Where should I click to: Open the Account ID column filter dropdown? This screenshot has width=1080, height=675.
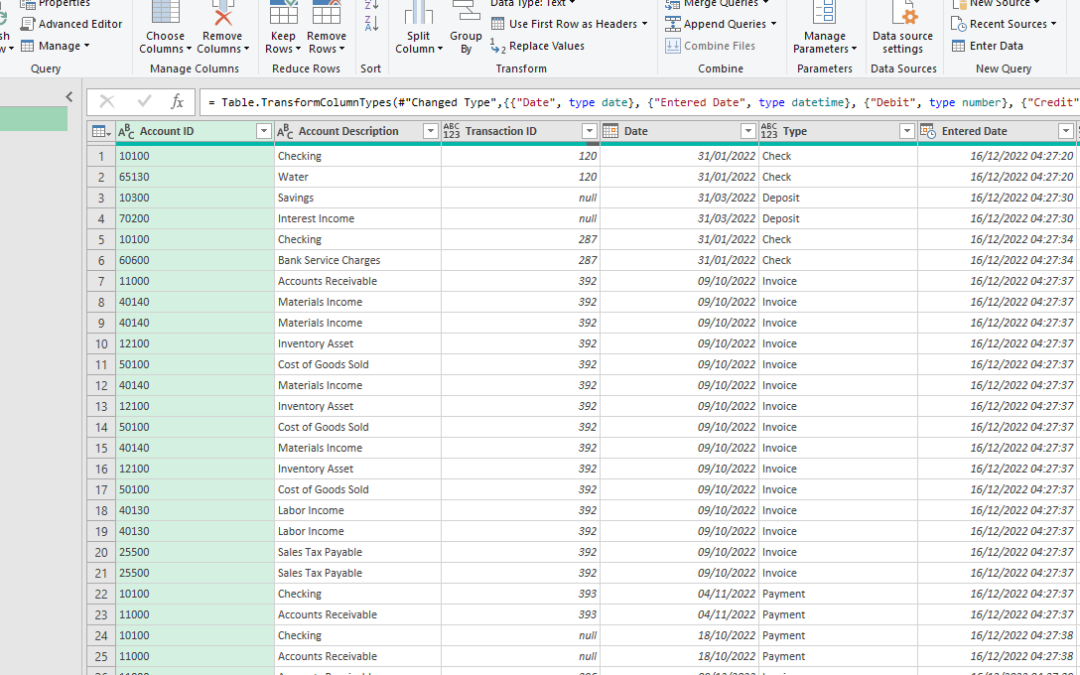click(x=264, y=131)
